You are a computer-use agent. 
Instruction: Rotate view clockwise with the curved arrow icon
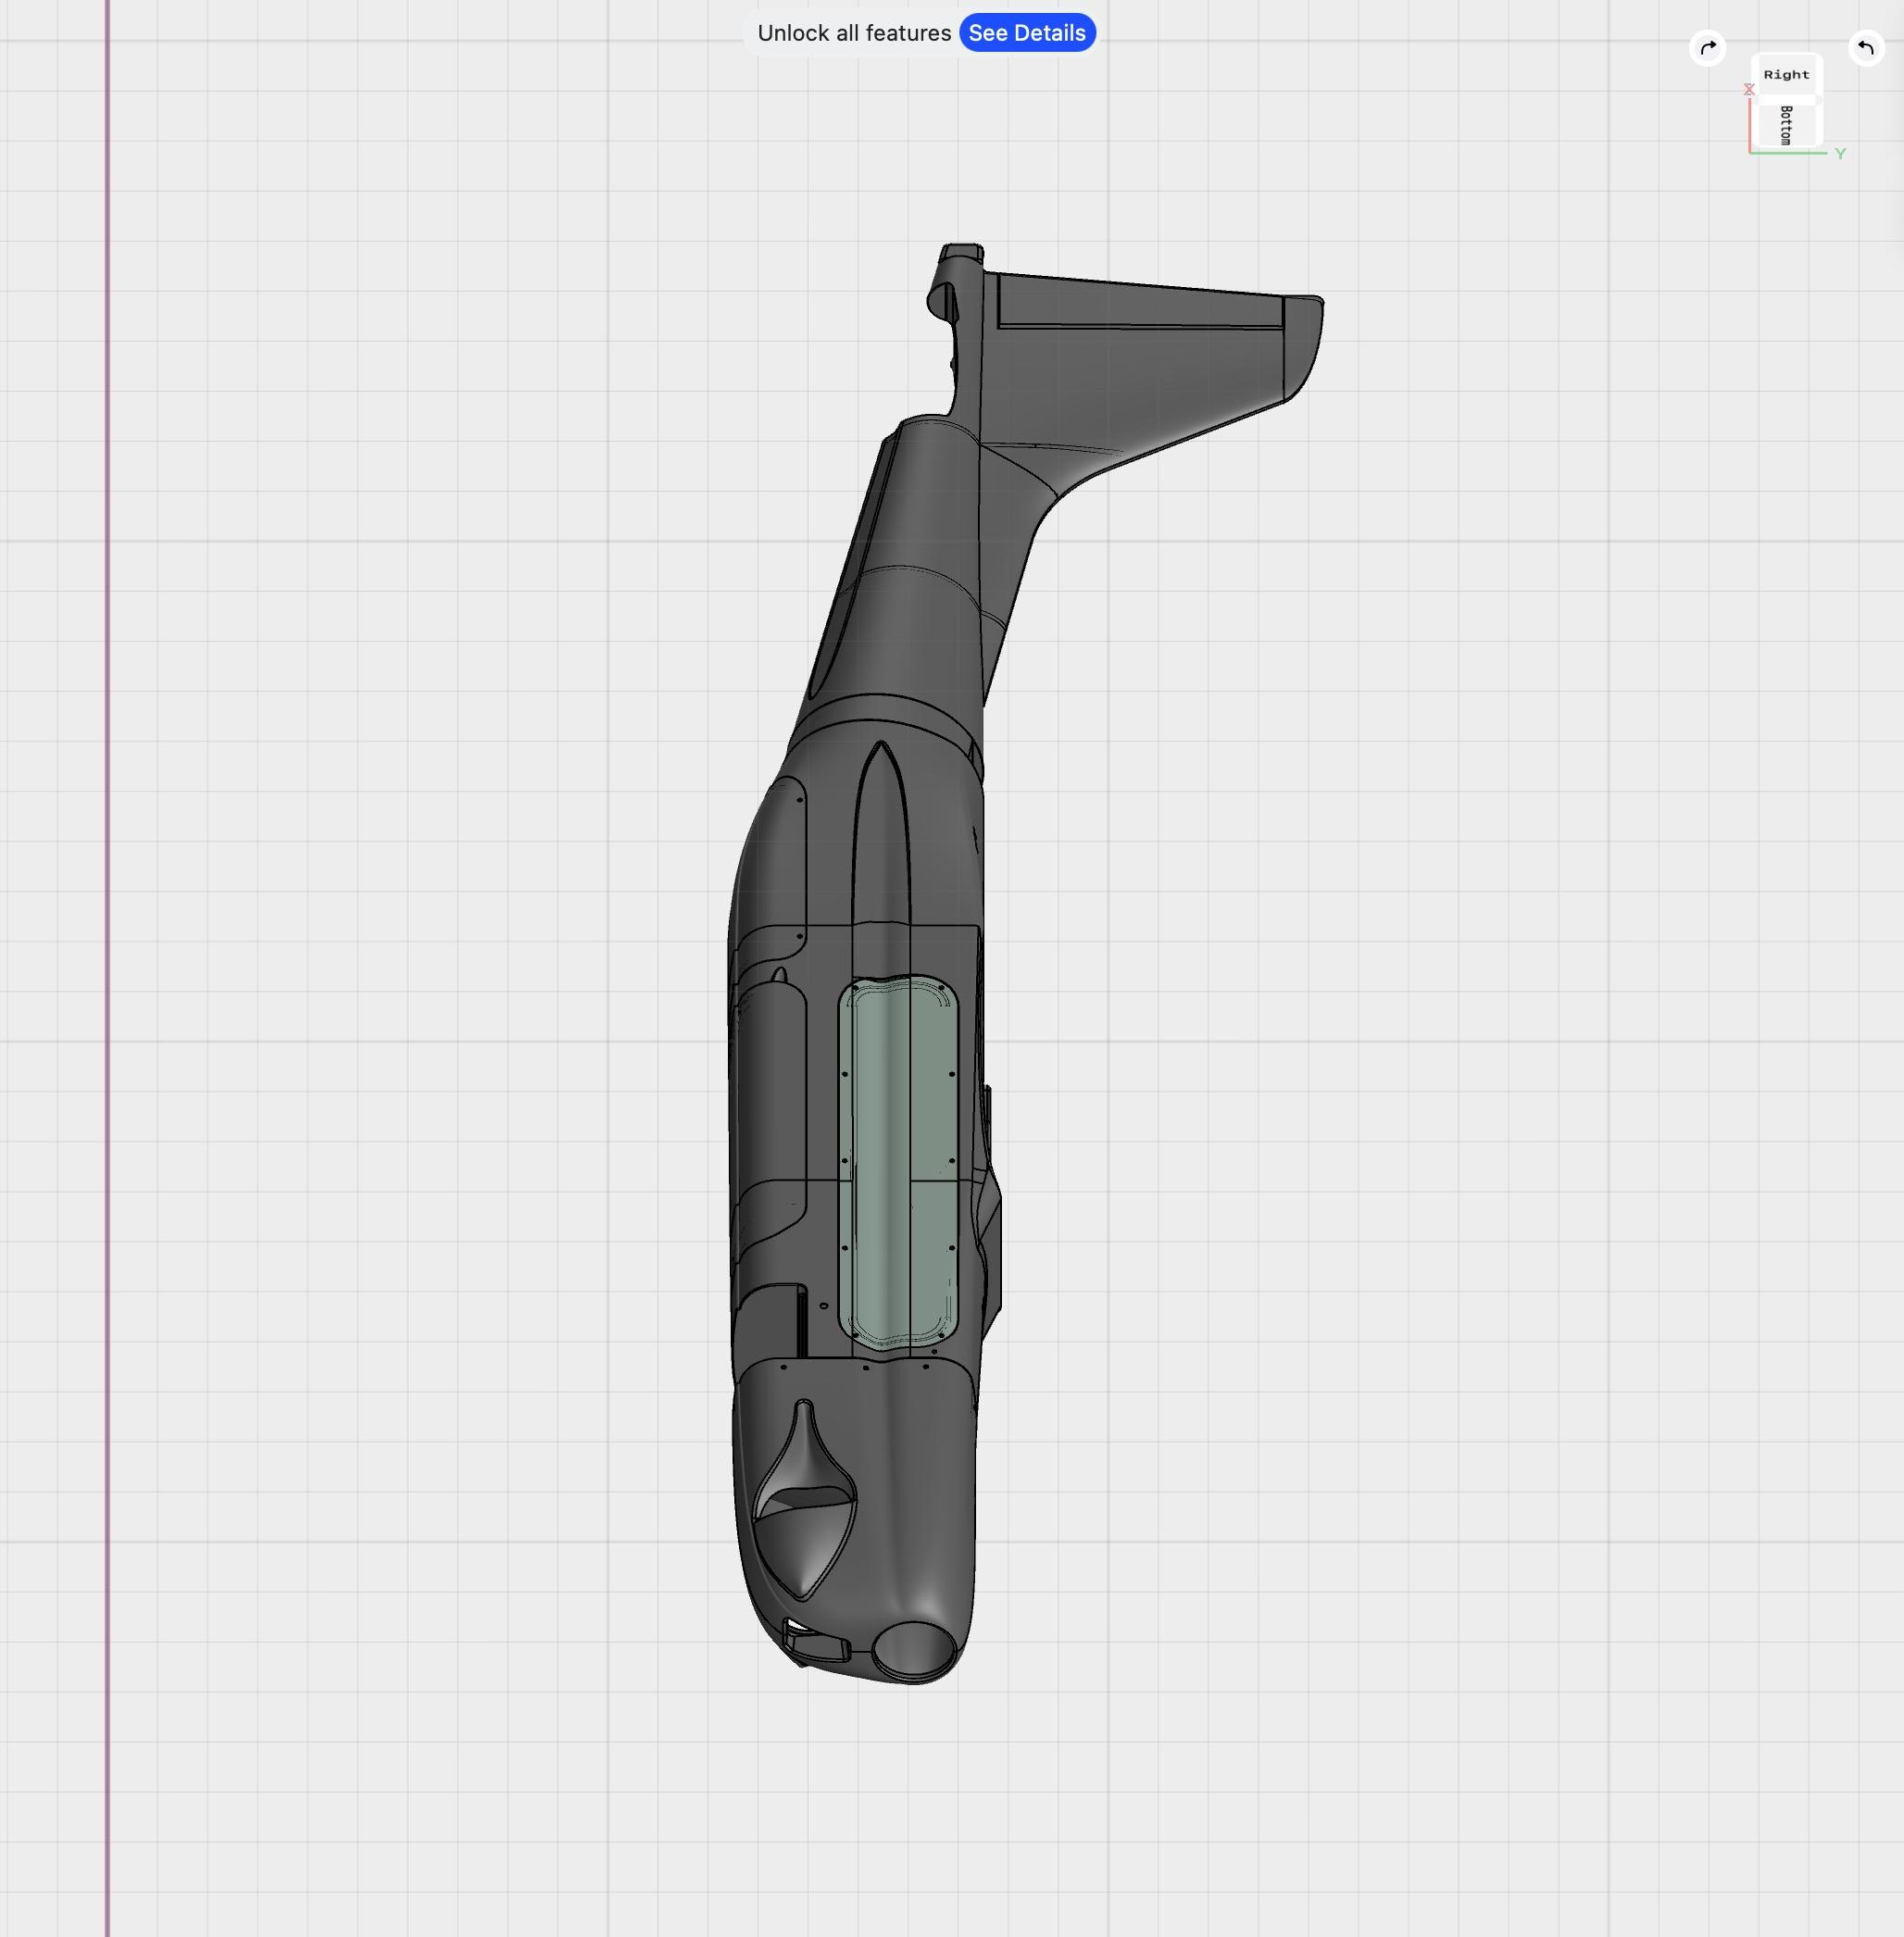[x=1708, y=48]
